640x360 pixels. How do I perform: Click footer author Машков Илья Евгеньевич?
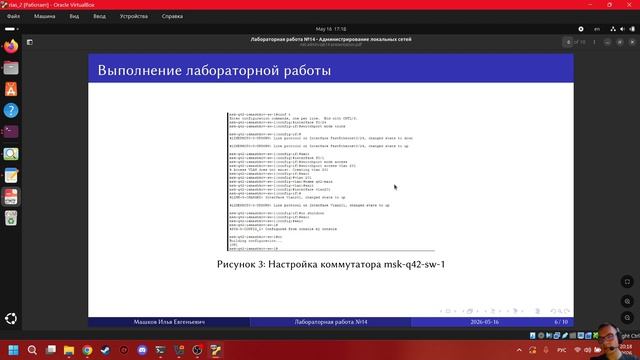pos(169,322)
